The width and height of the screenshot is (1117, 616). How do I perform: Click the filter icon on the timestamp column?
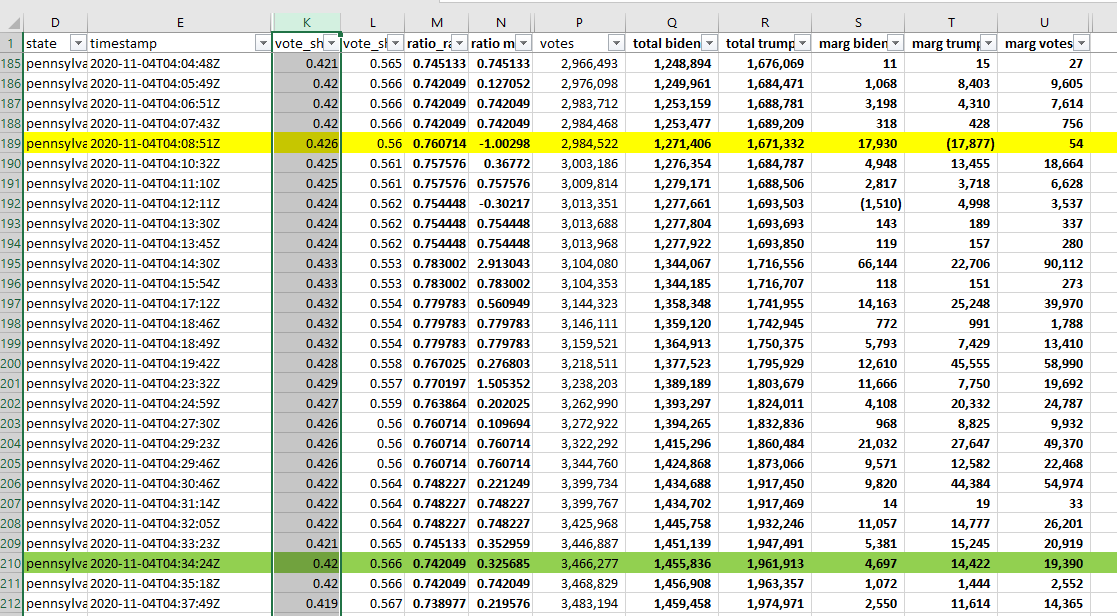[x=263, y=44]
